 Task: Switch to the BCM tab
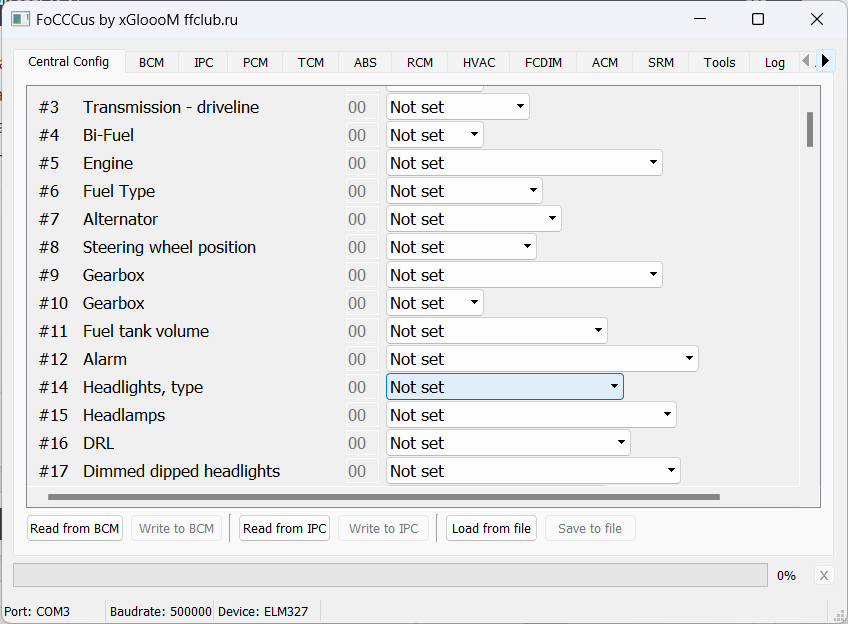(x=151, y=62)
